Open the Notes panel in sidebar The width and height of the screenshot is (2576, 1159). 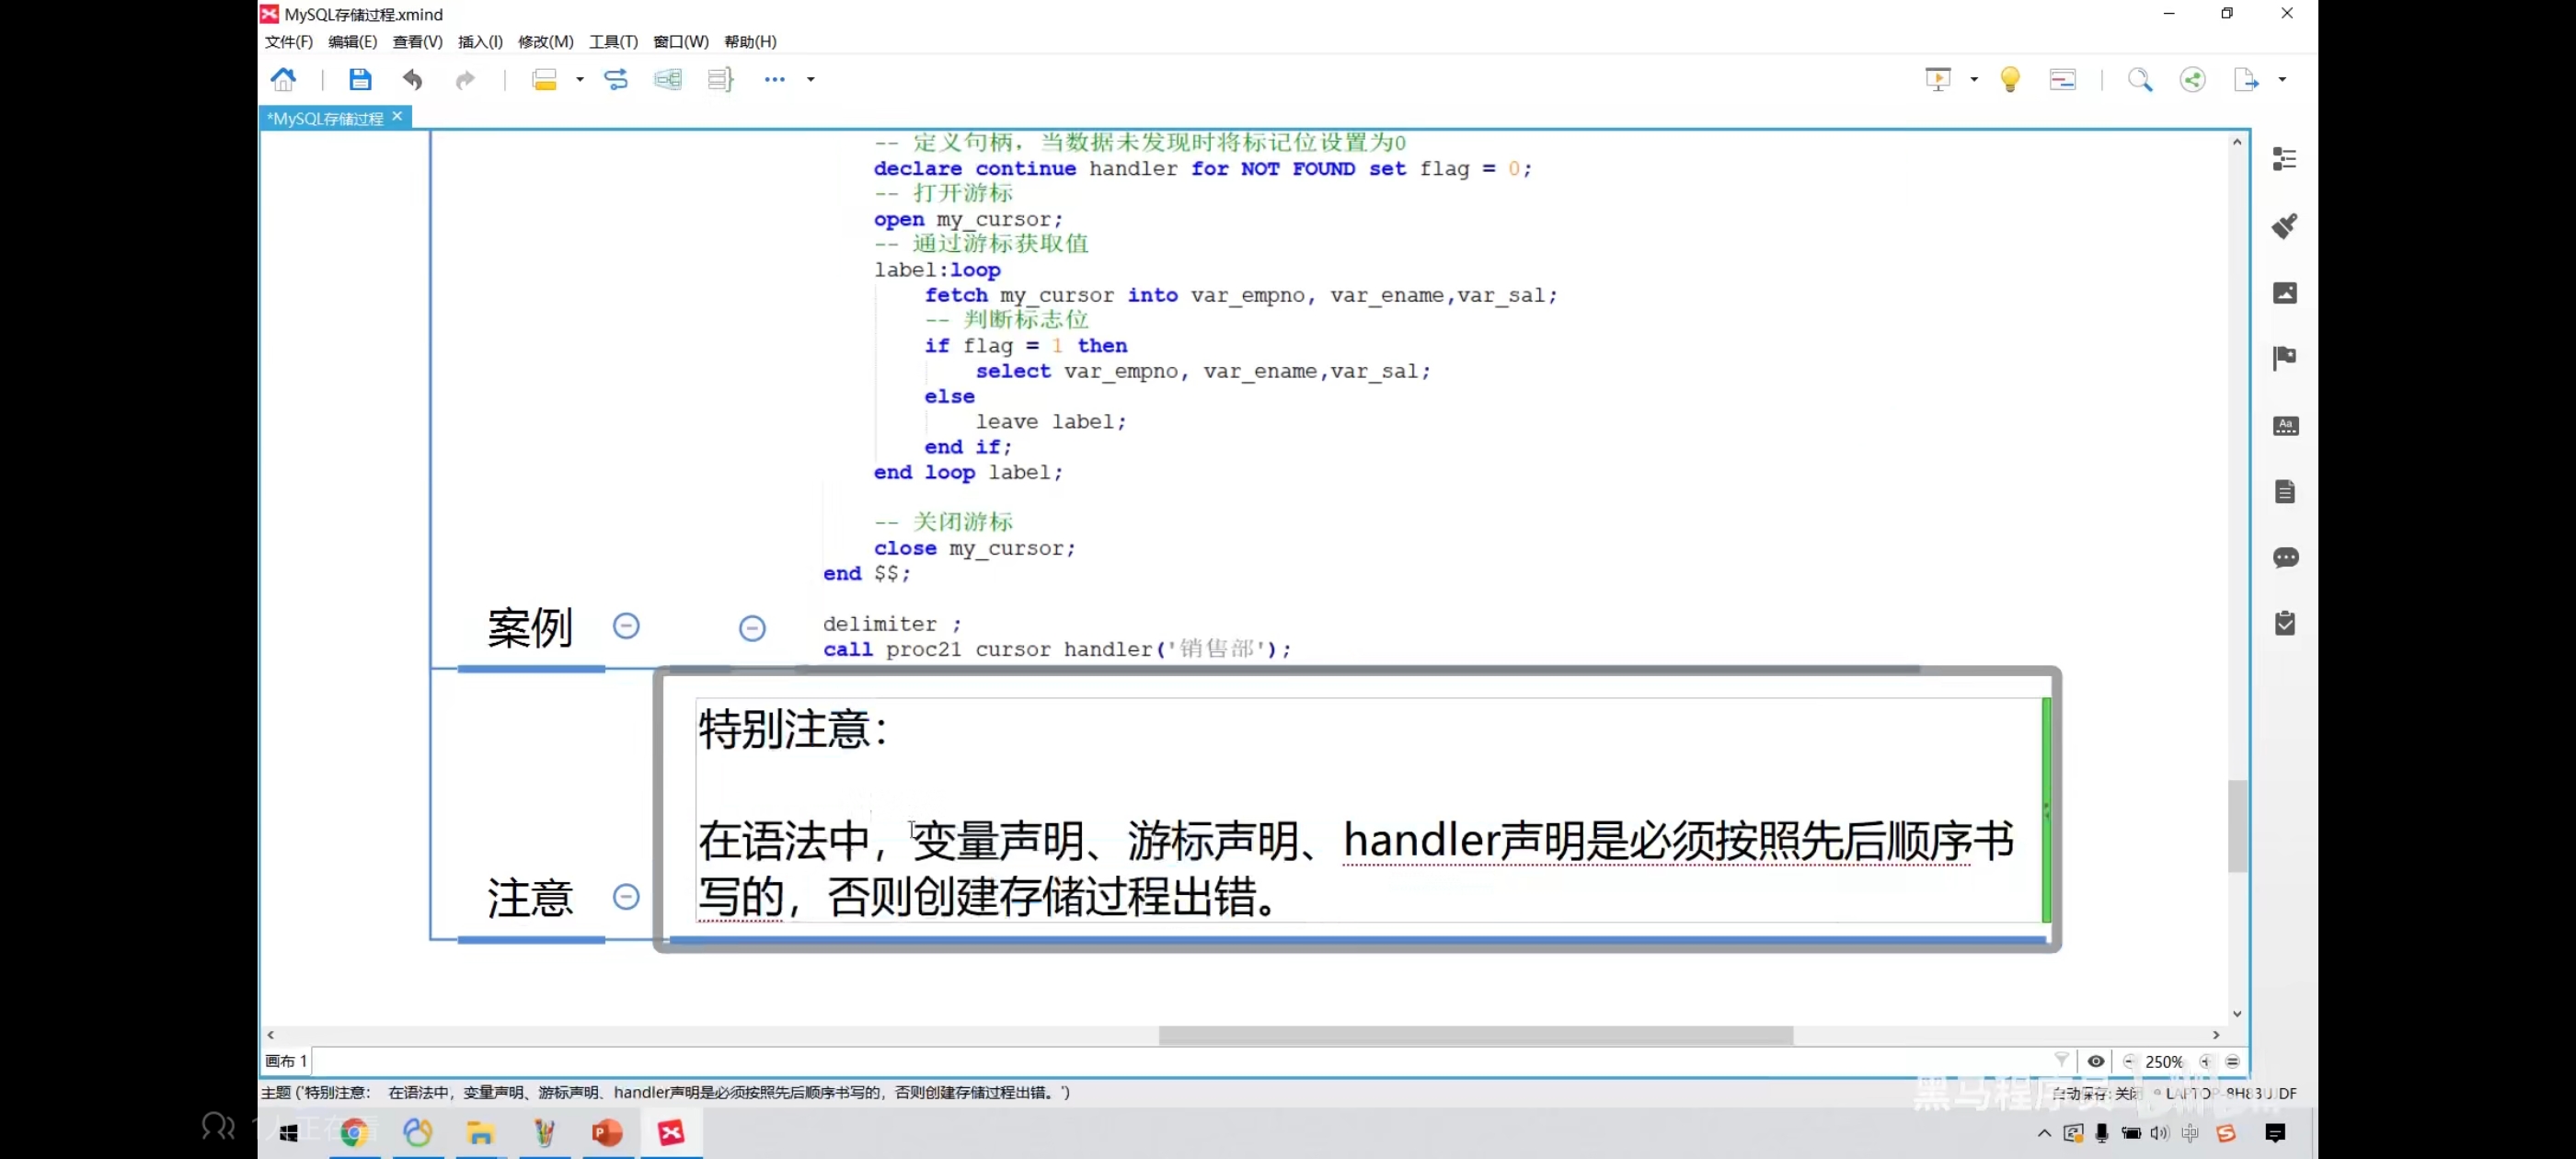tap(2284, 491)
